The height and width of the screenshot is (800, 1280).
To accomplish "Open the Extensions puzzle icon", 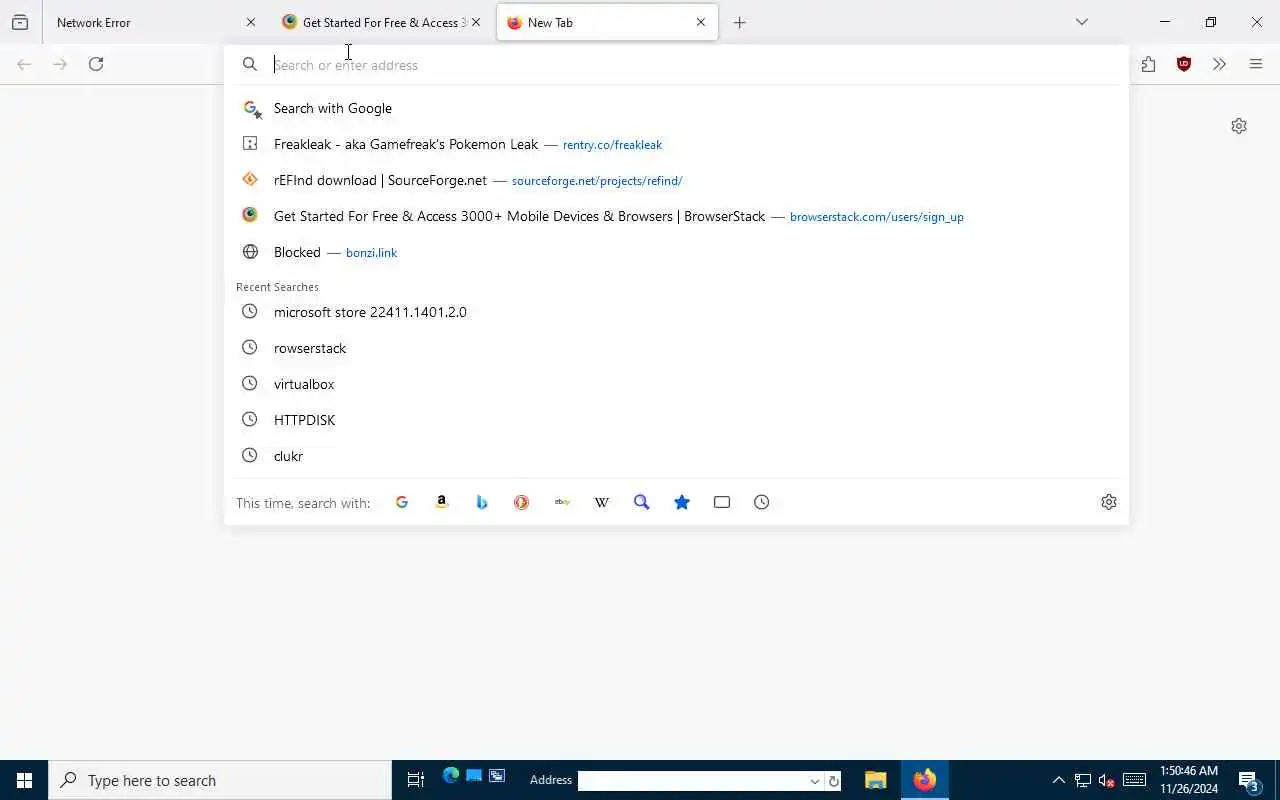I will [x=1148, y=64].
